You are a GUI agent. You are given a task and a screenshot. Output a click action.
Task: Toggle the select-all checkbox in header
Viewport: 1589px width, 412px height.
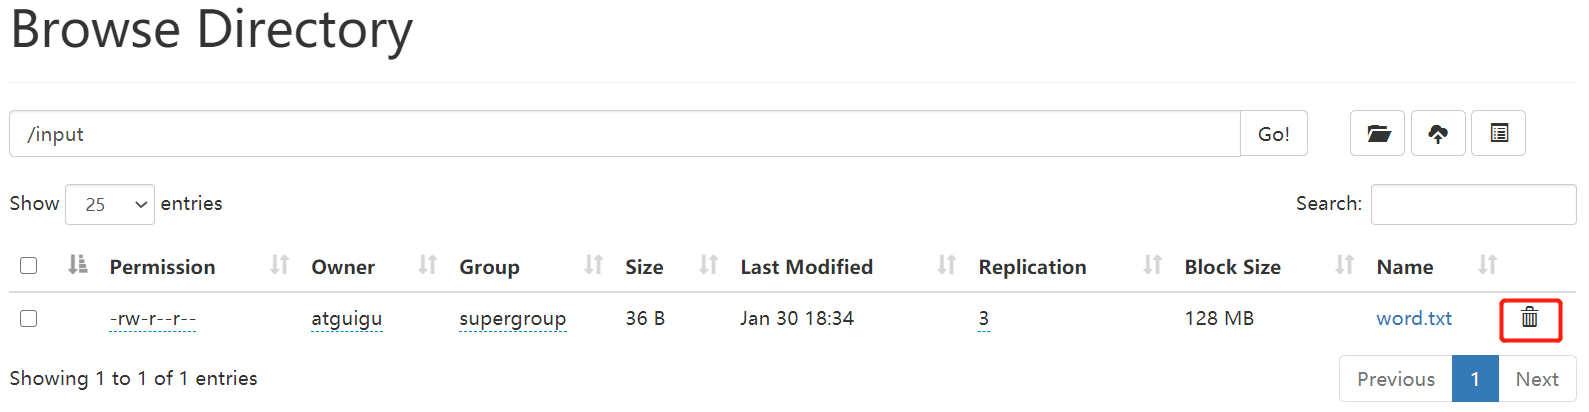tap(29, 265)
